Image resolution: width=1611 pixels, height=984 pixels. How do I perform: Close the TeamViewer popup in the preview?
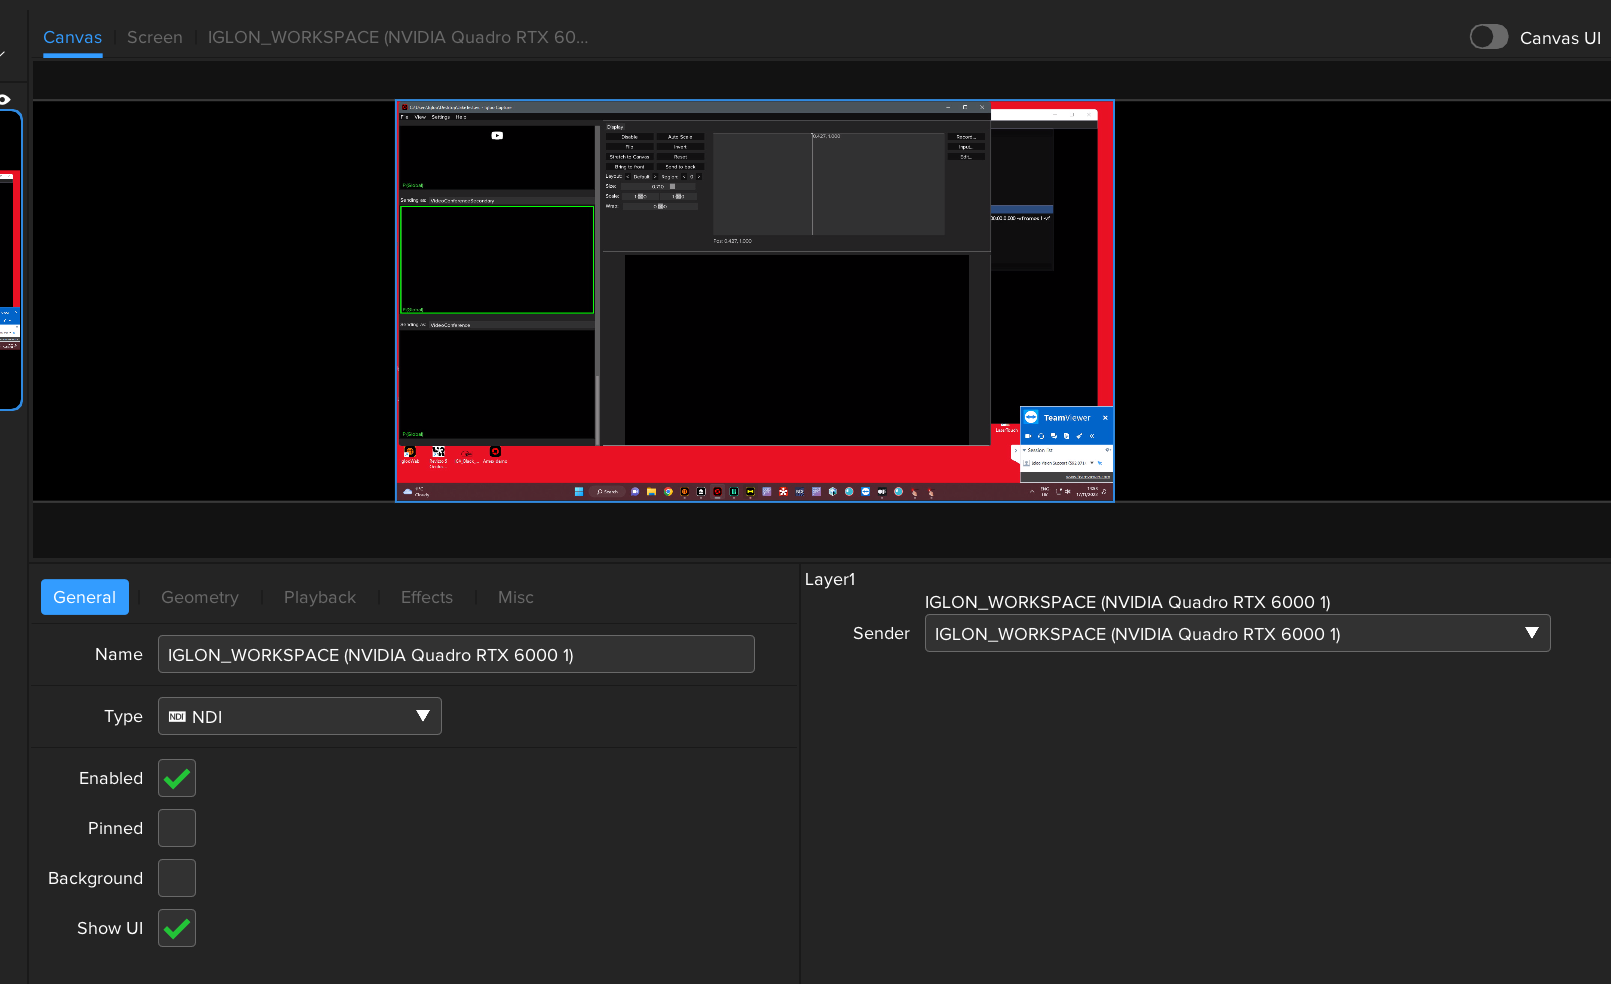point(1105,418)
